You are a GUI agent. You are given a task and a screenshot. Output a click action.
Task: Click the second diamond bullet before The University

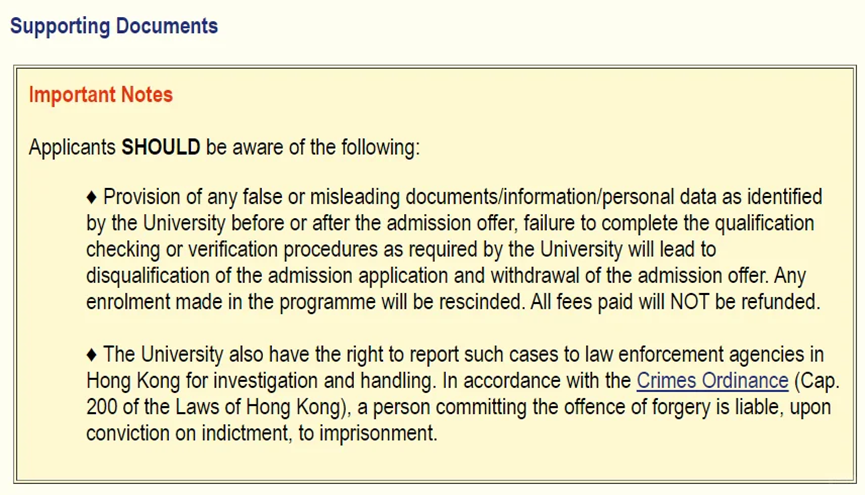click(x=92, y=355)
